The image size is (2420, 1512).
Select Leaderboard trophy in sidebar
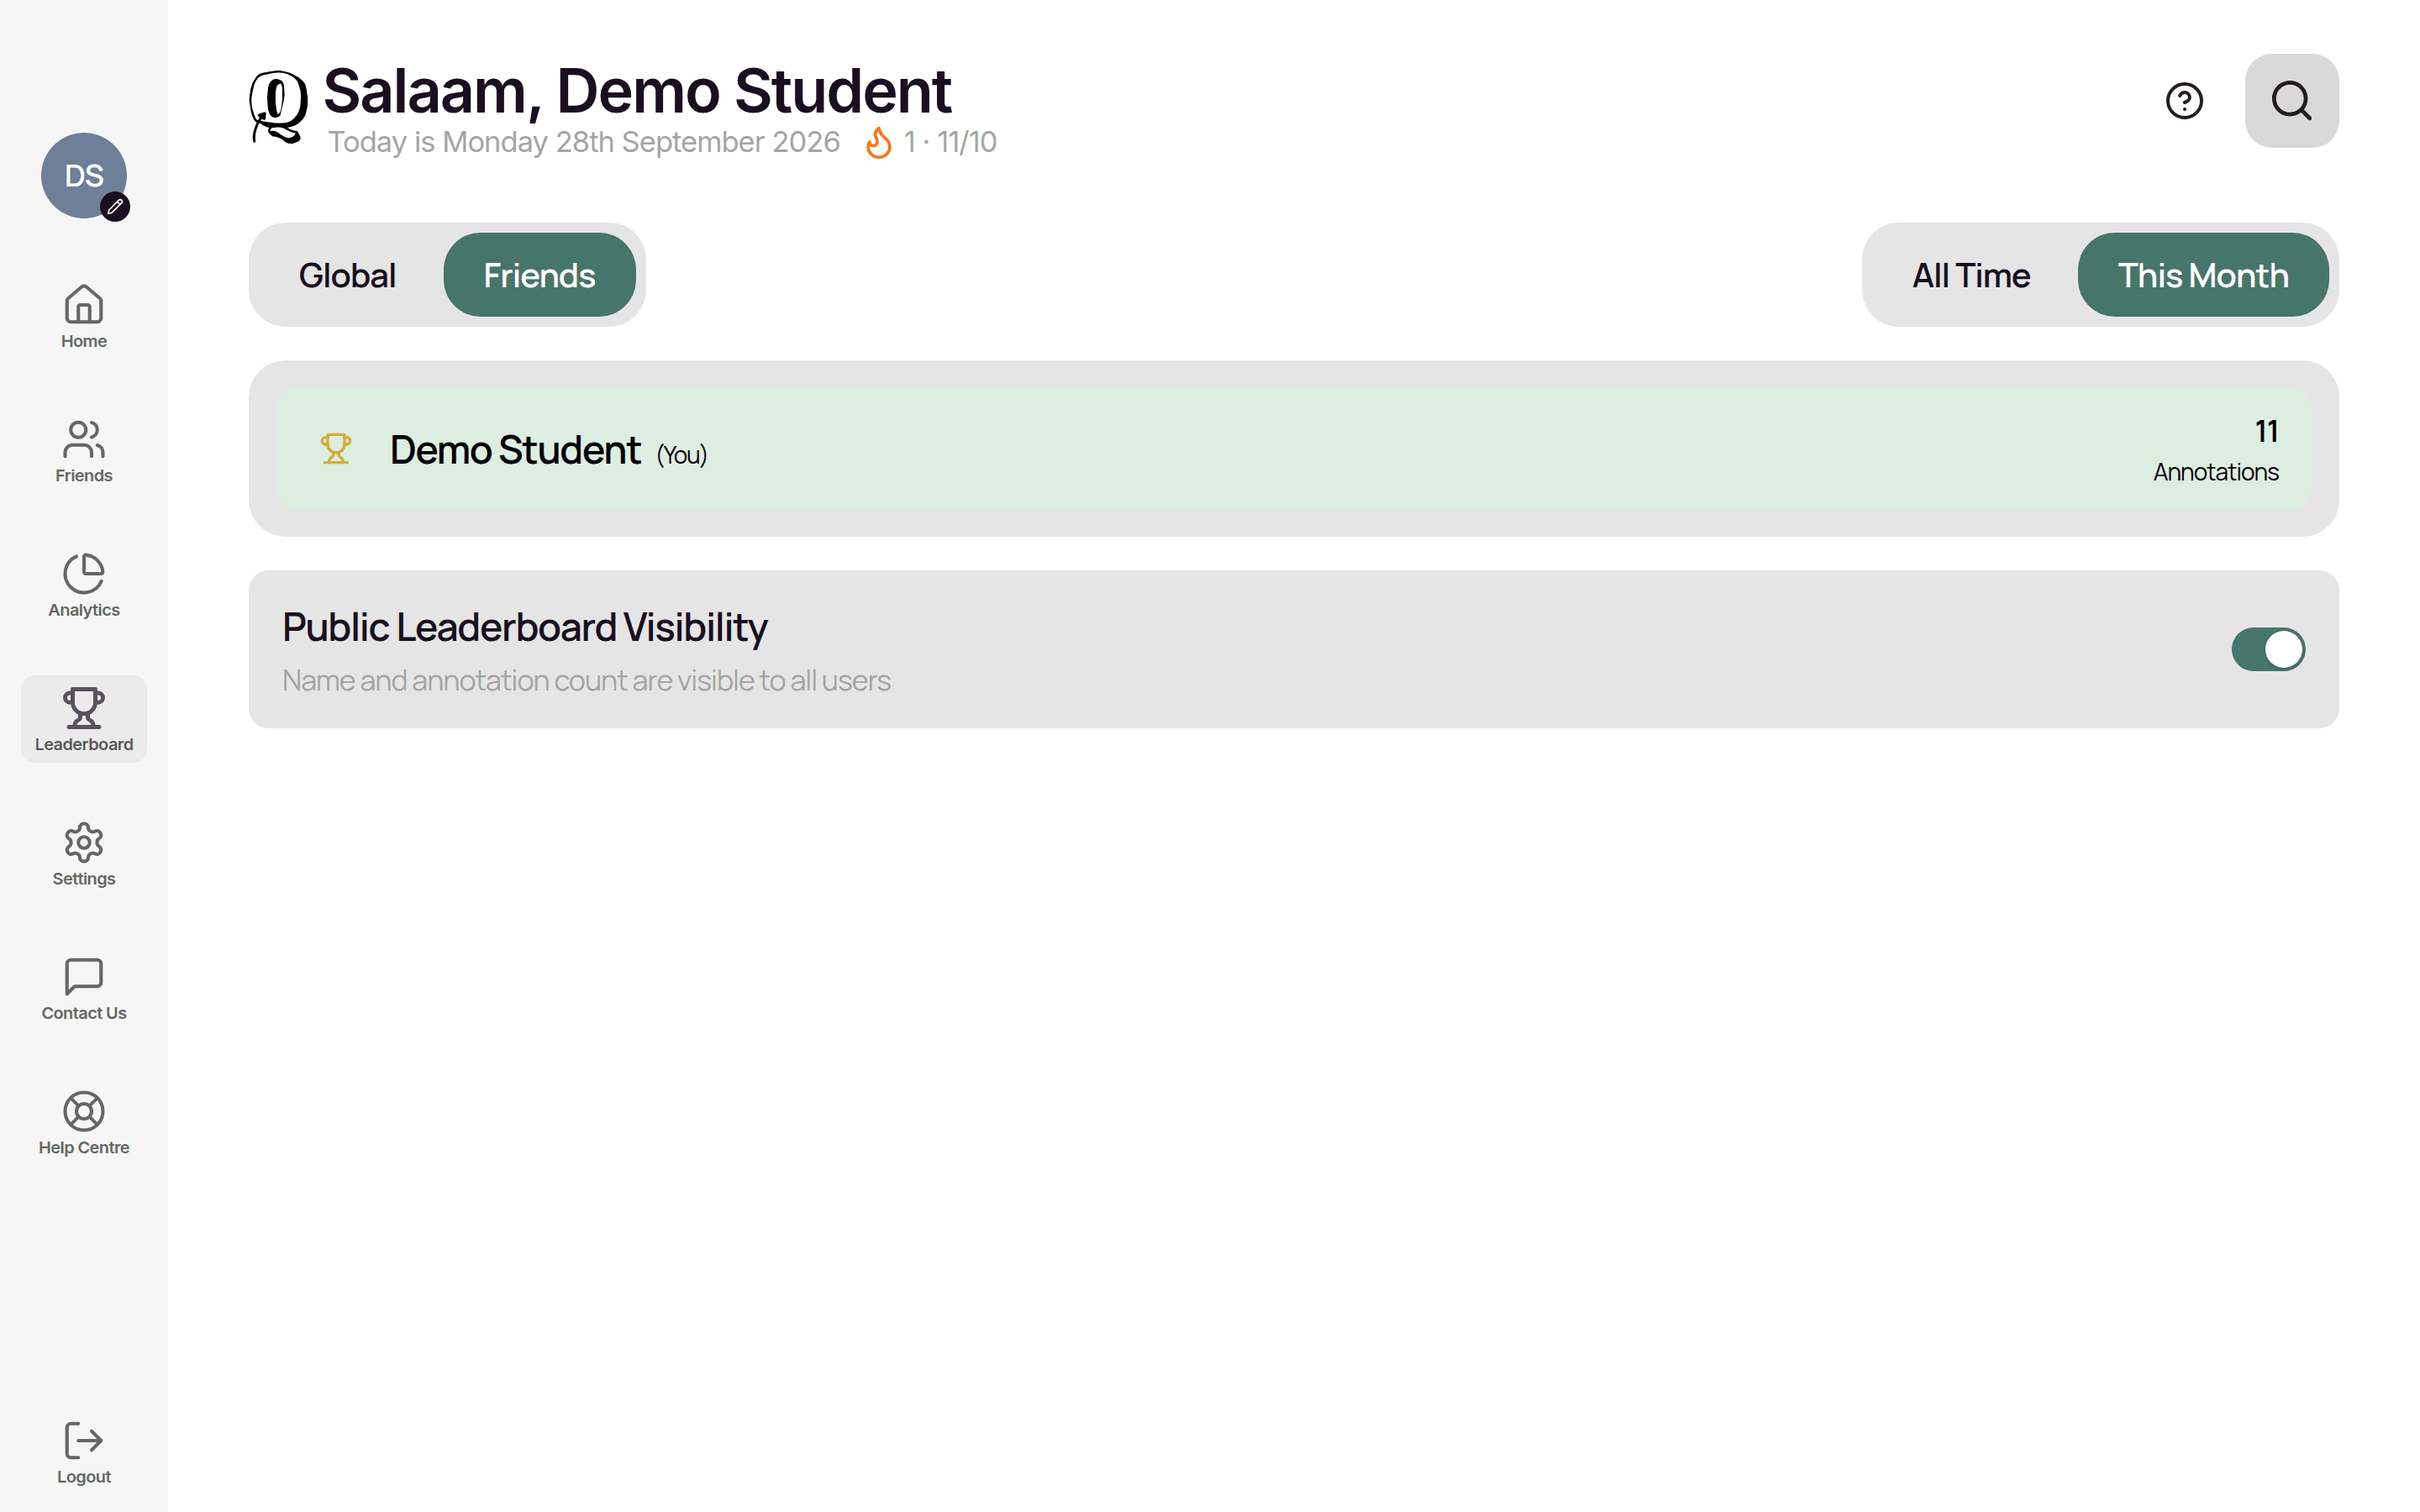pos(84,719)
